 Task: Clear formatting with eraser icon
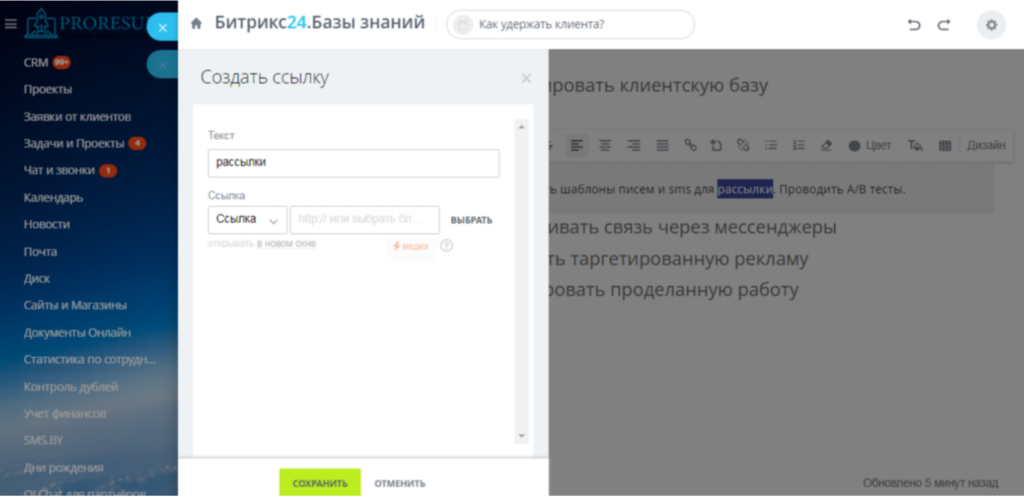point(826,146)
